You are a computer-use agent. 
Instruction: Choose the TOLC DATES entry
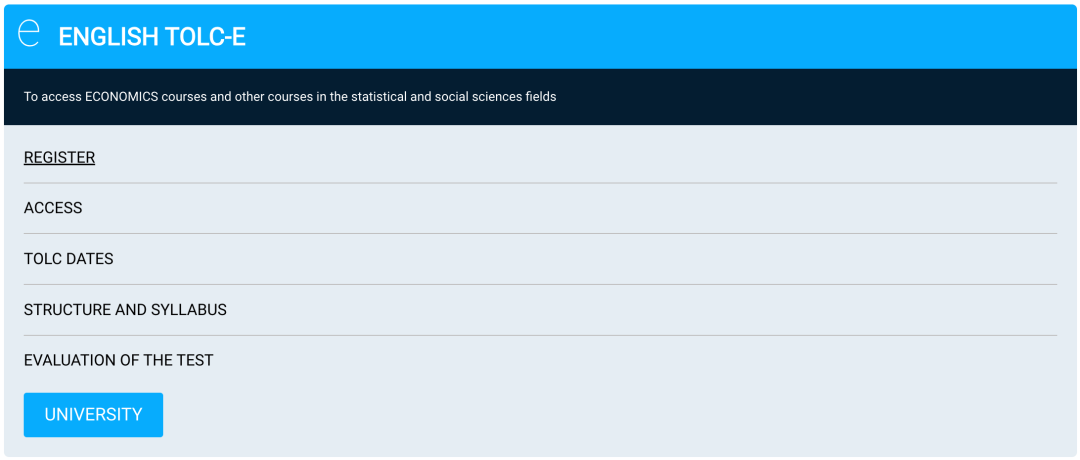[x=69, y=259]
